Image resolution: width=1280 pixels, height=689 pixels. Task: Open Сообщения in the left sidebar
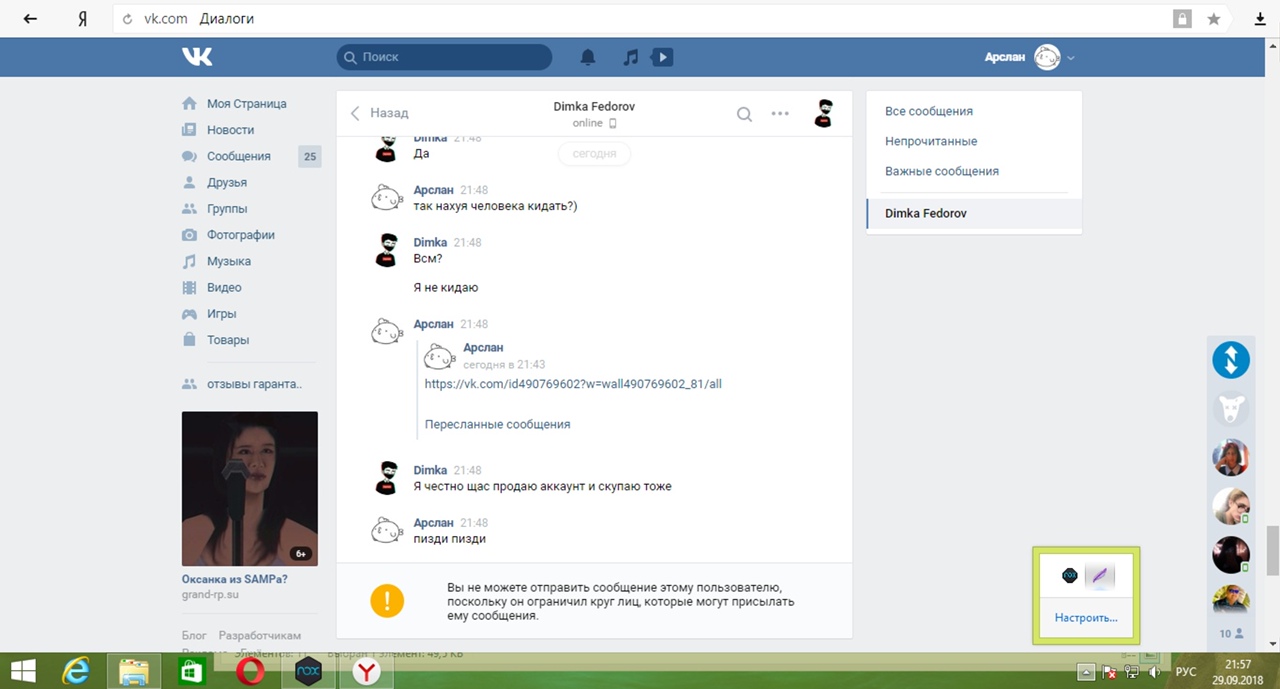(x=238, y=156)
